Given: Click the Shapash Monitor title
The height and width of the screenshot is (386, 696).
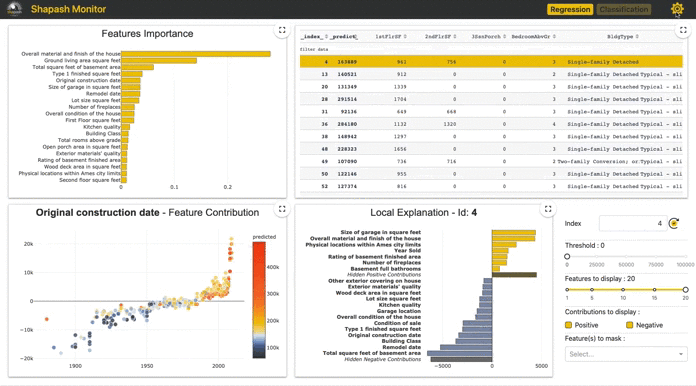Looking at the screenshot, I should (68, 9).
